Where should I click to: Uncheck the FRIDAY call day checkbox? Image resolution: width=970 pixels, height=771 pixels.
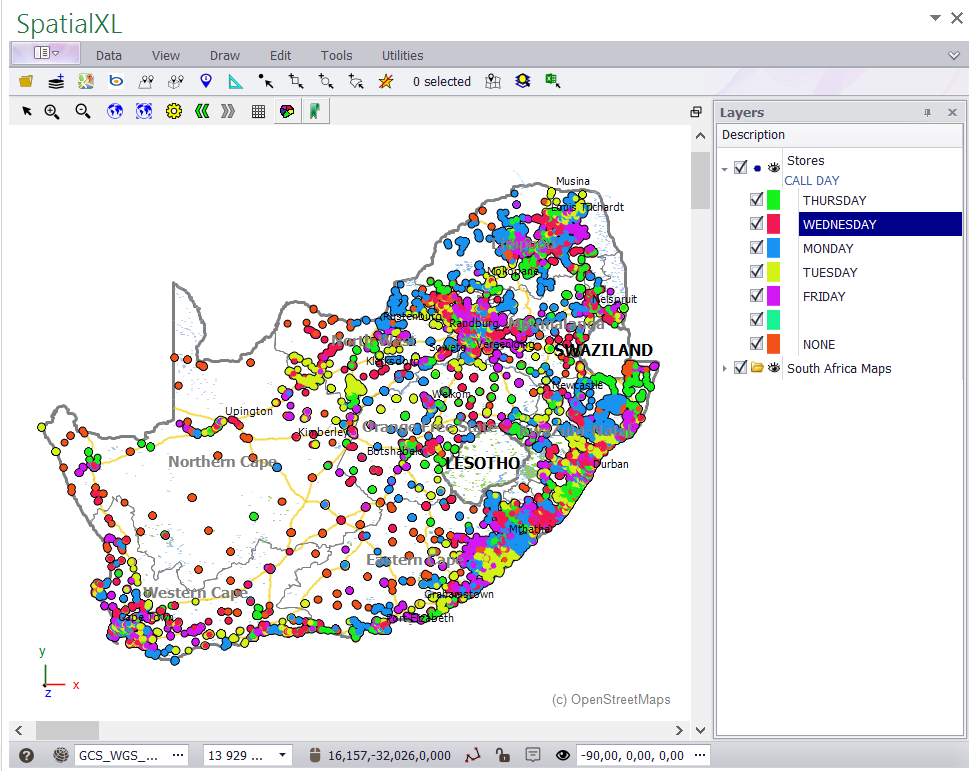[x=757, y=296]
